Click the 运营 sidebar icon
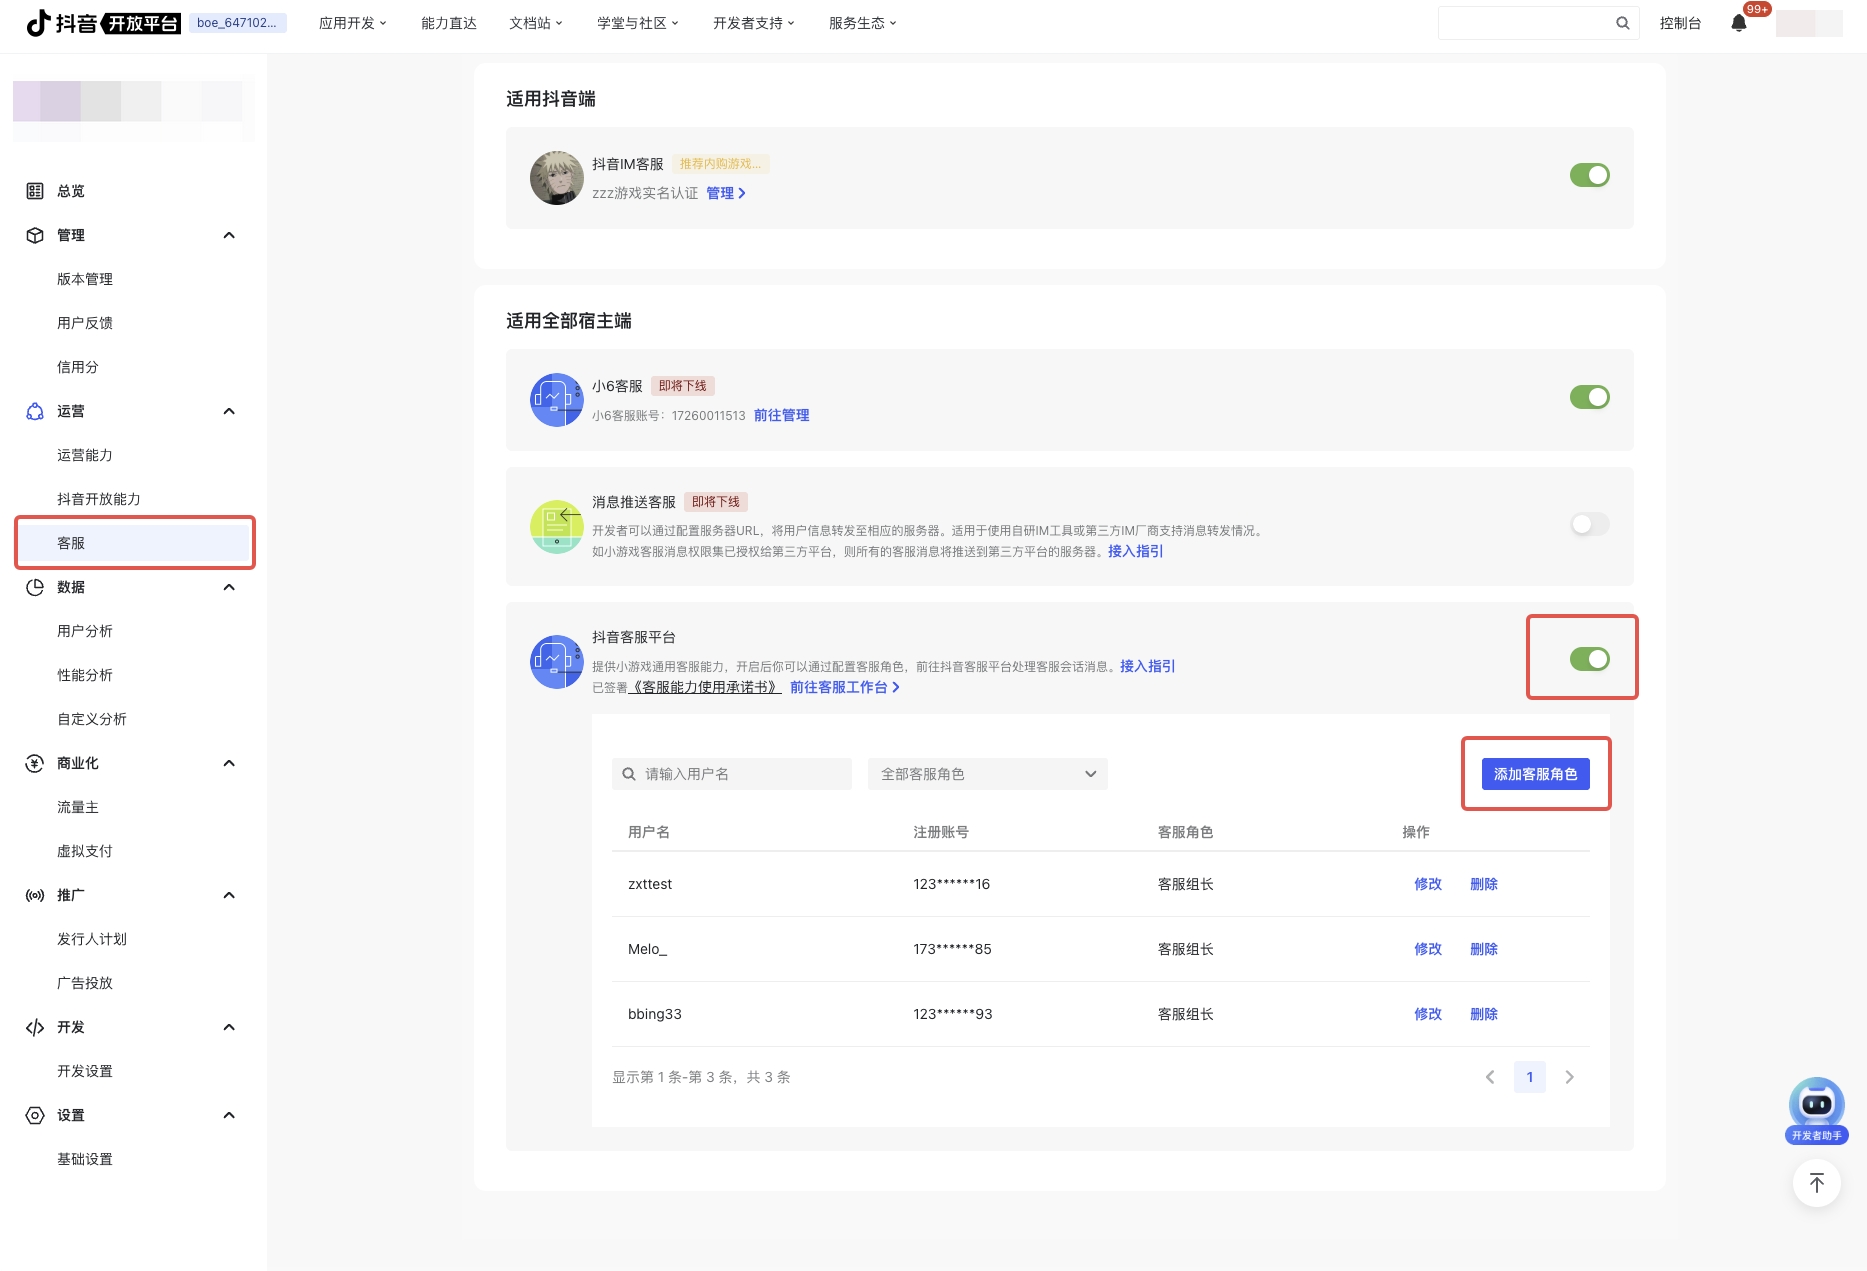The height and width of the screenshot is (1271, 1867). (35, 411)
